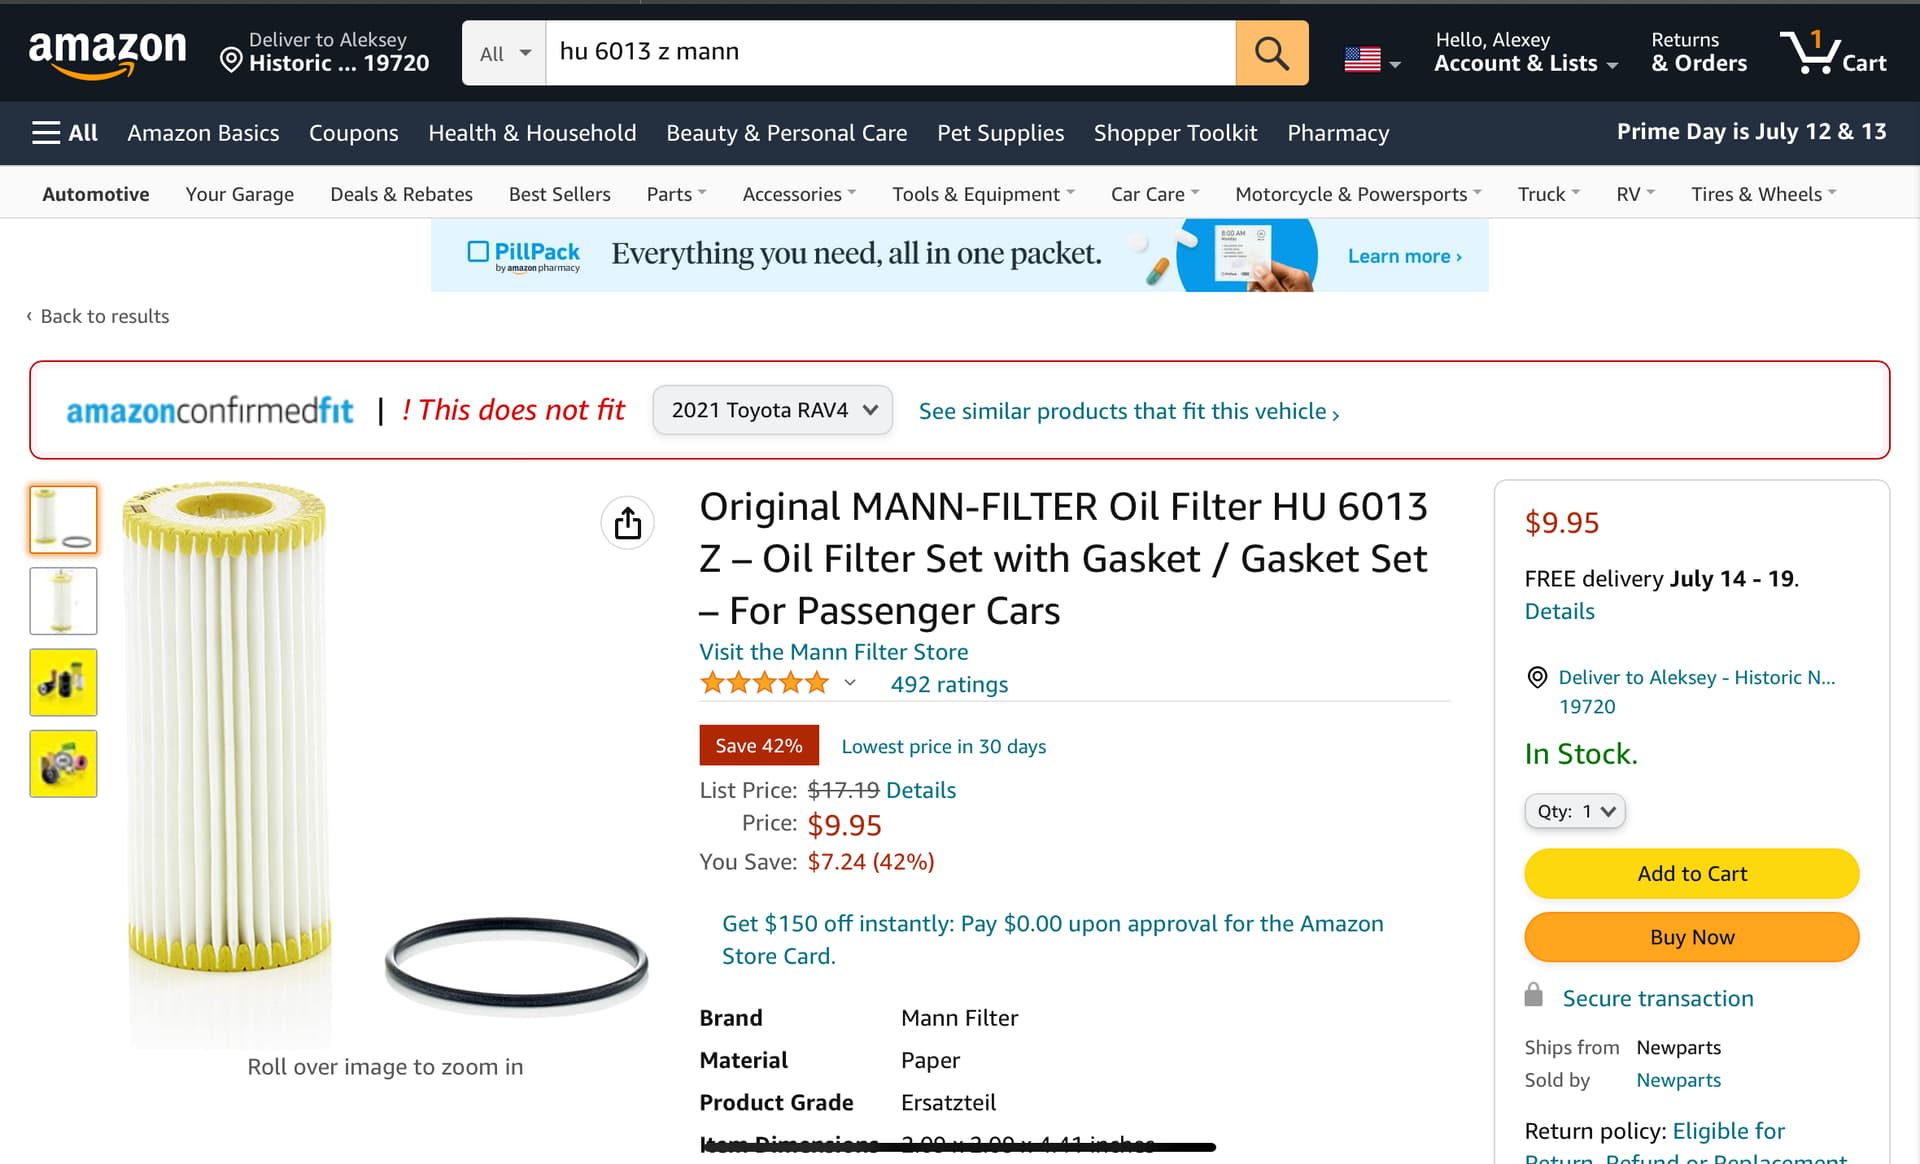Open the All search category dropdown
The height and width of the screenshot is (1164, 1920).
tap(504, 53)
